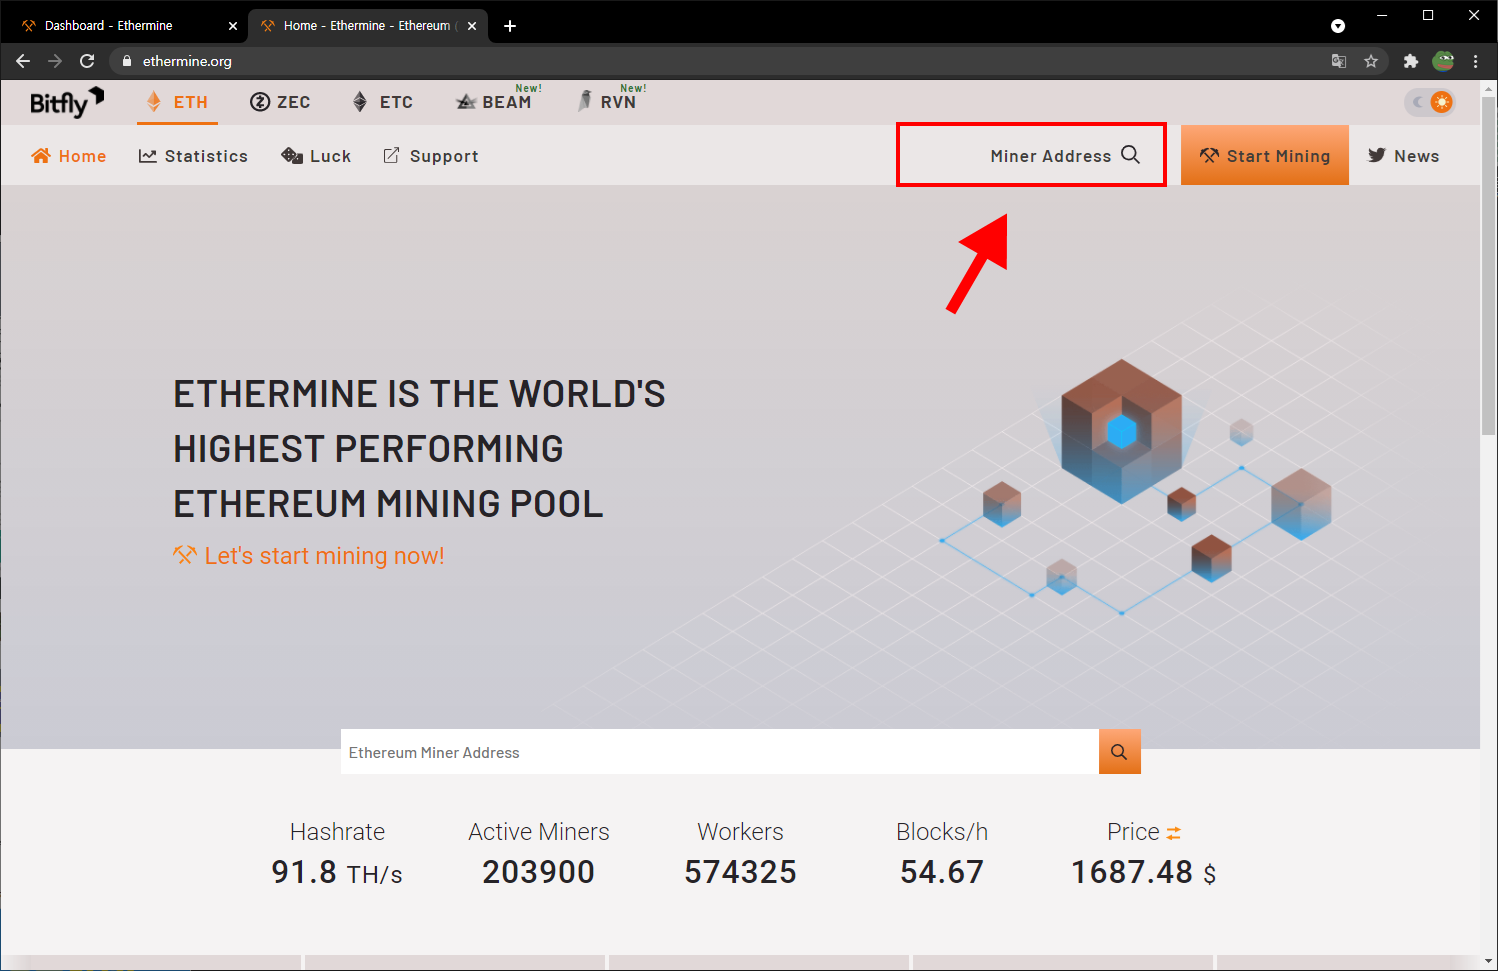The image size is (1498, 971).
Task: Click the site security lock icon
Action: pyautogui.click(x=127, y=61)
